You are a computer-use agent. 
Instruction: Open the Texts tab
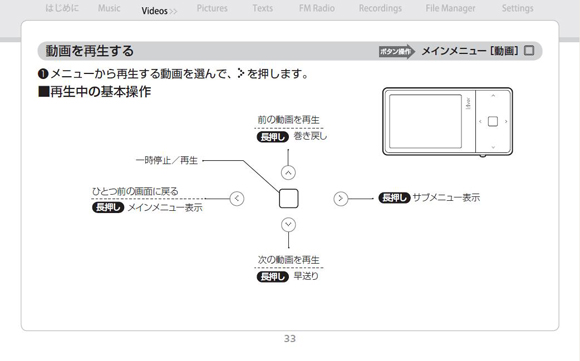click(x=263, y=8)
